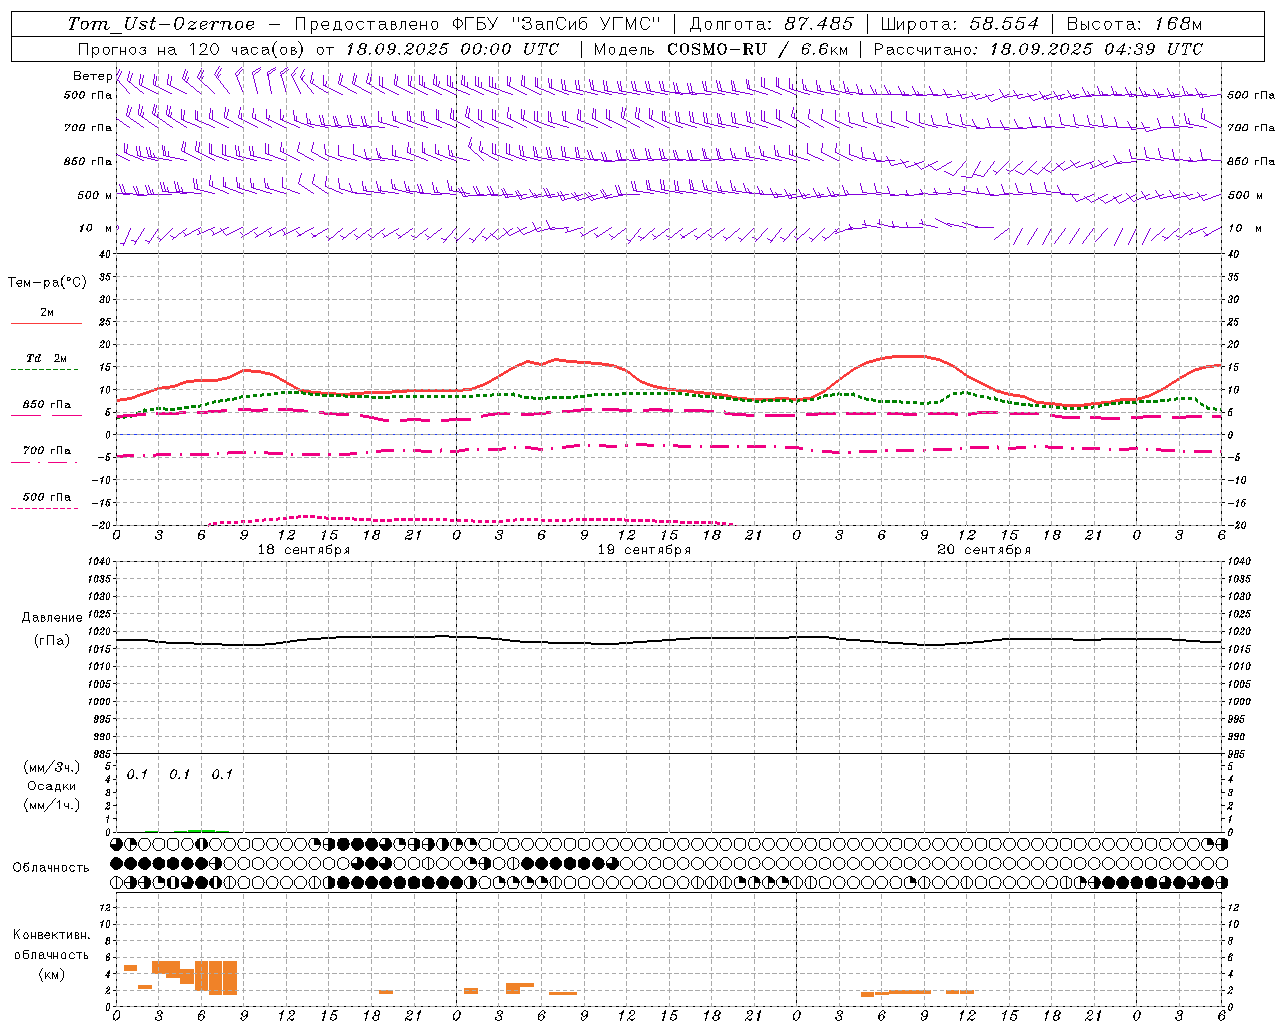The image size is (1280, 1024).
Task: Click the Td 2м legend label
Action: click(x=47, y=358)
